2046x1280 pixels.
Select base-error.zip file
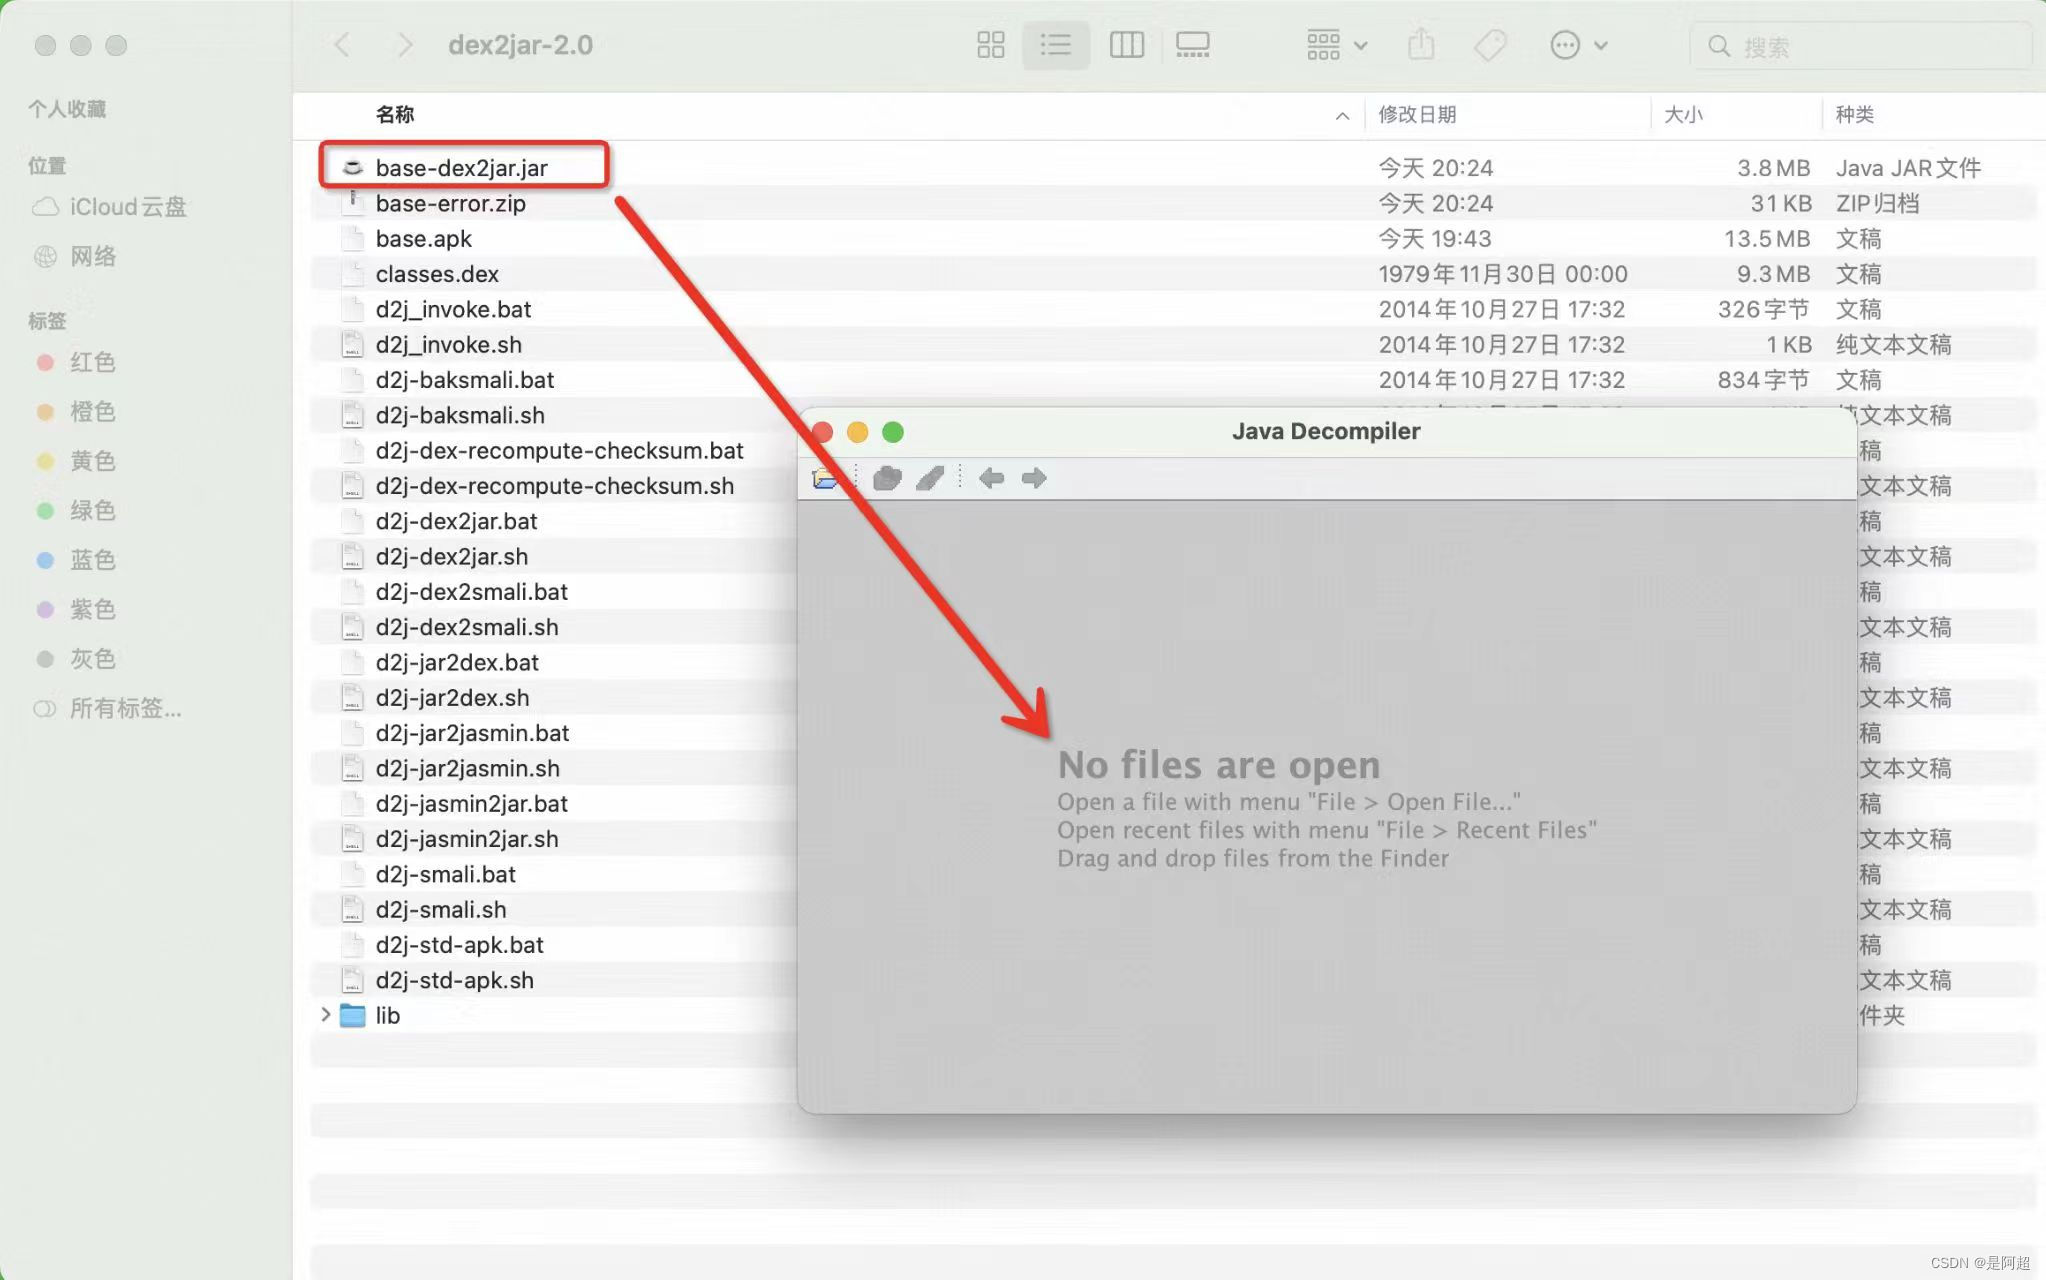point(450,203)
